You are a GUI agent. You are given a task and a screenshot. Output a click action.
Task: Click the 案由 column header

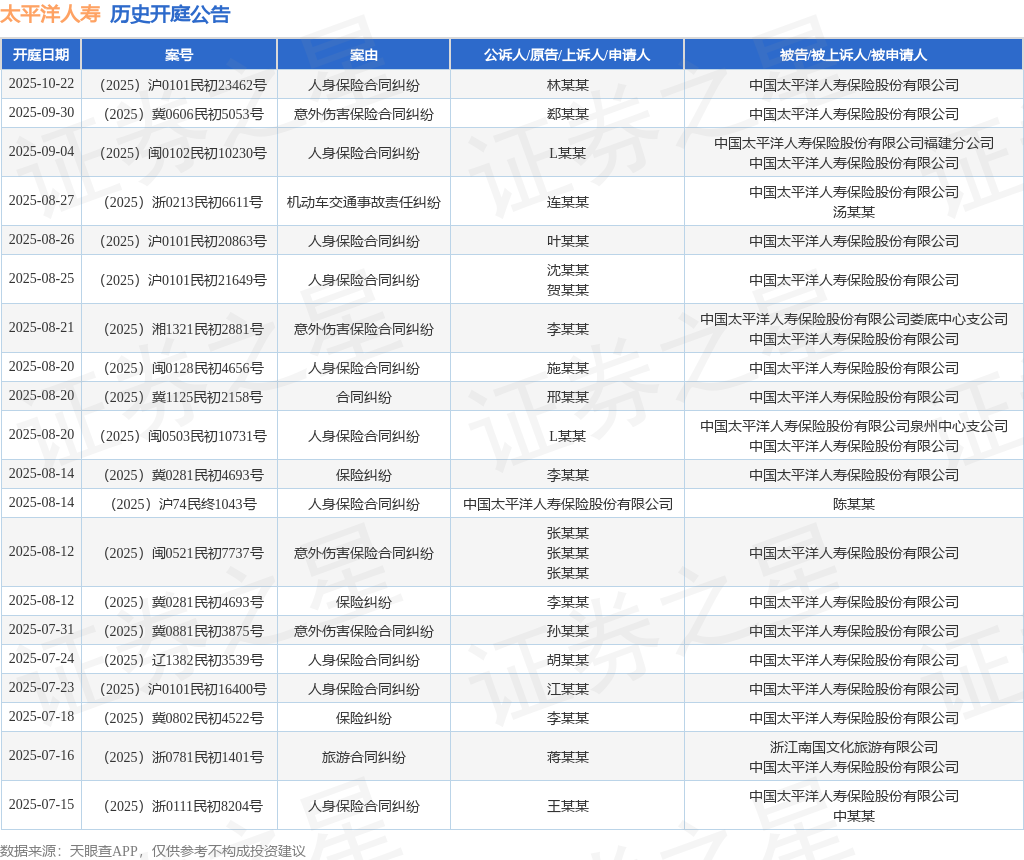coord(364,55)
